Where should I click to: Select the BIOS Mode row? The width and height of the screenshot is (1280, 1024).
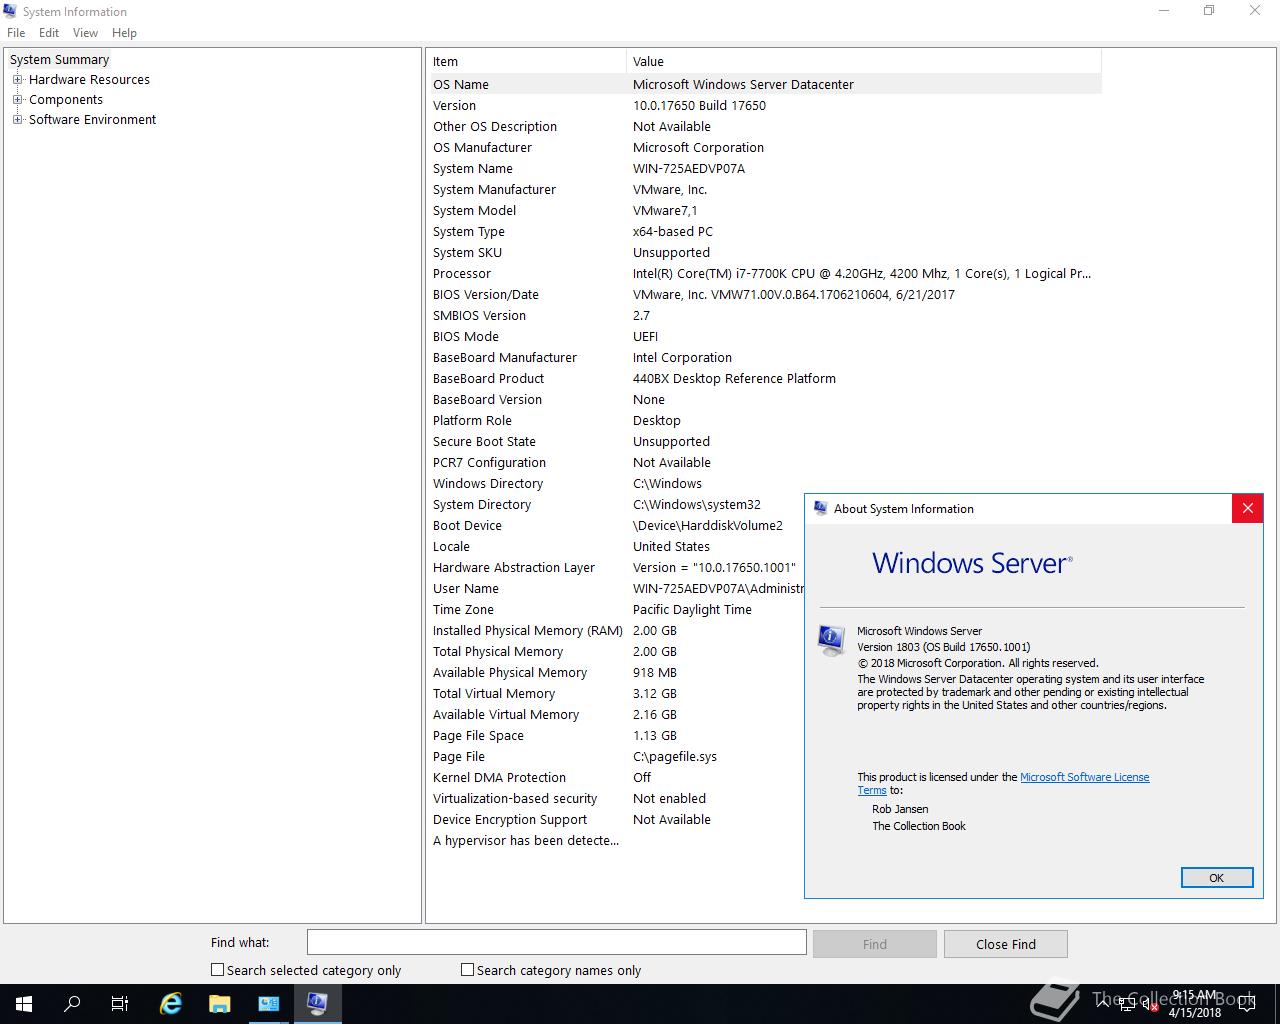(x=766, y=336)
